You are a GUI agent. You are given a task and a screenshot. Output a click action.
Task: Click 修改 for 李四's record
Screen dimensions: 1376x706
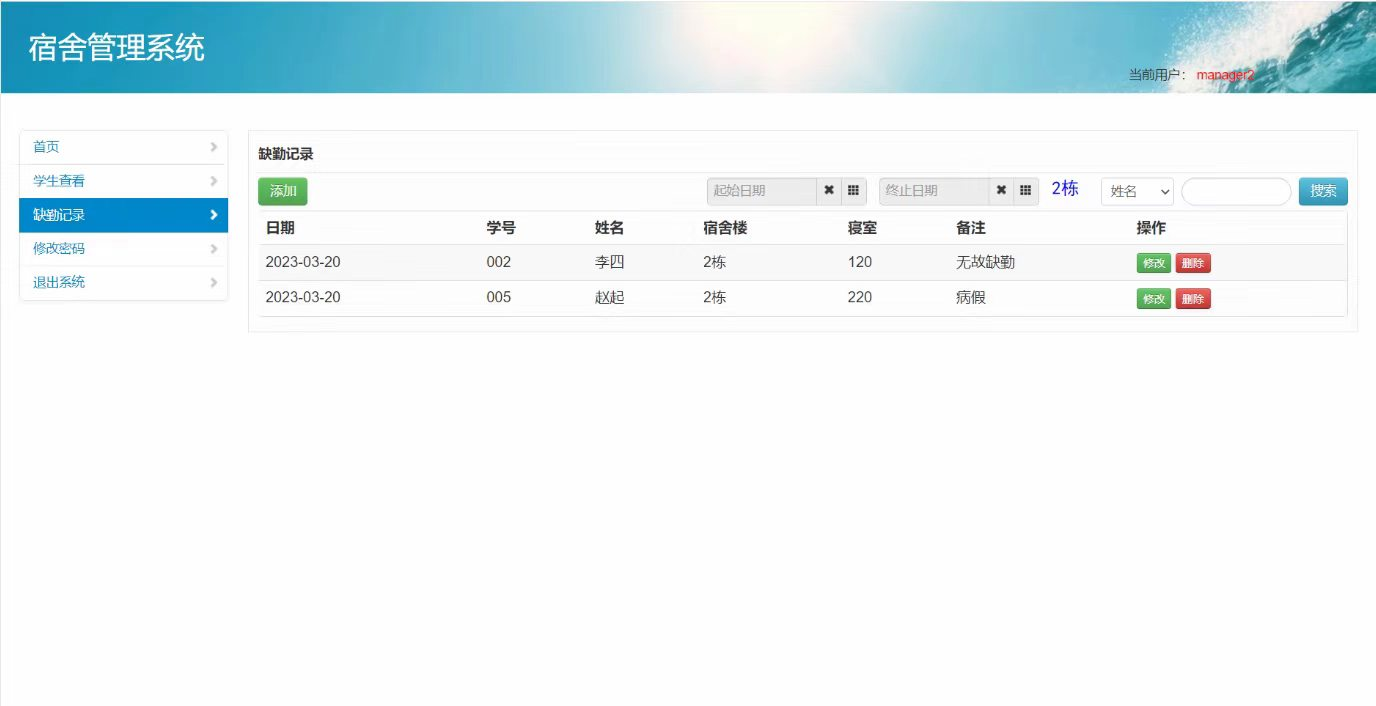(1153, 263)
